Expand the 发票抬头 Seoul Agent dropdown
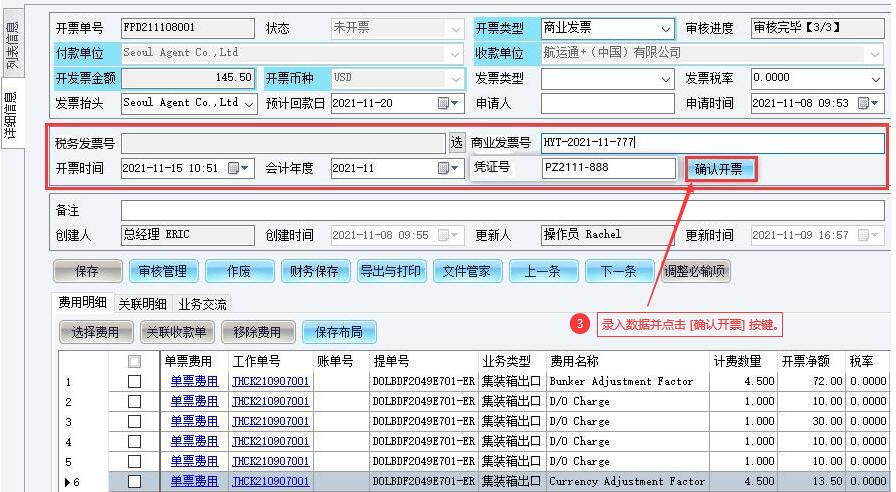The width and height of the screenshot is (896, 492). coord(249,103)
